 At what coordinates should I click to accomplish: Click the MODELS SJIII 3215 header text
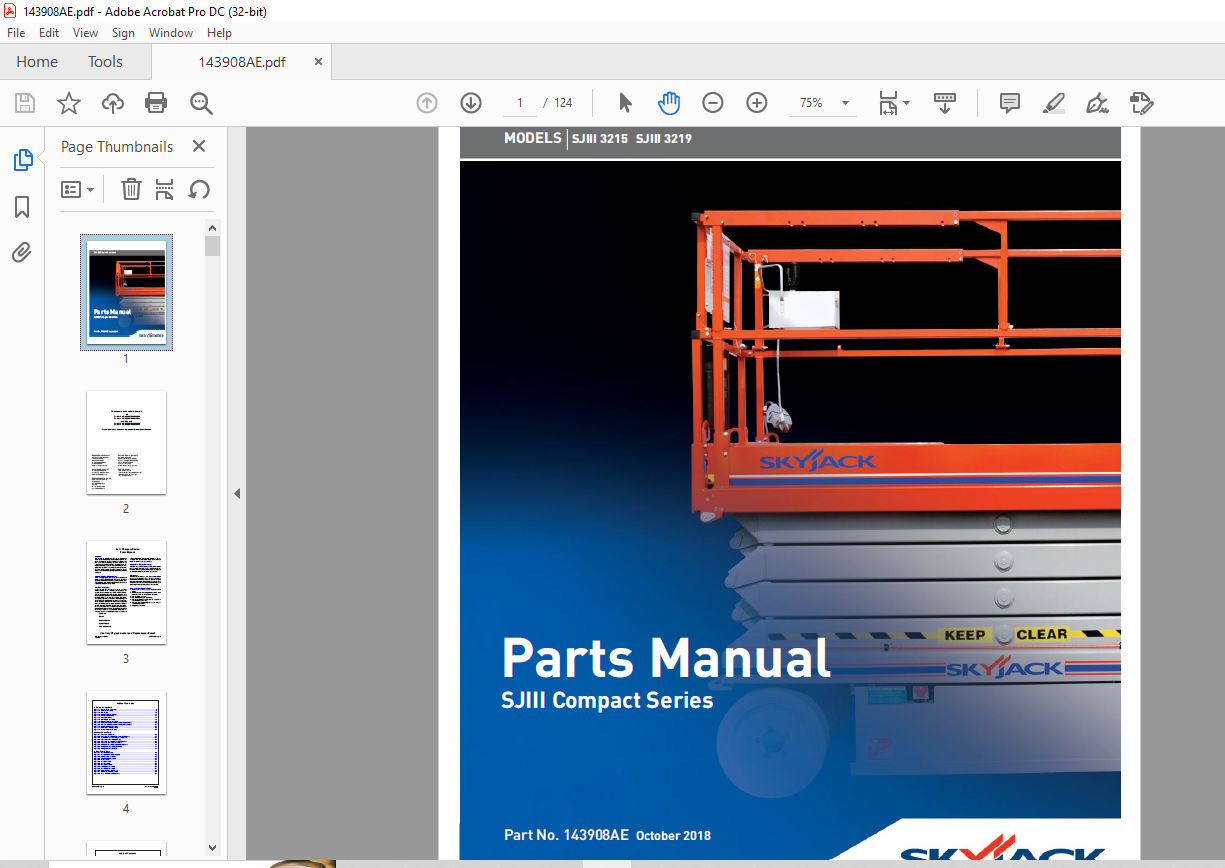coord(597,138)
